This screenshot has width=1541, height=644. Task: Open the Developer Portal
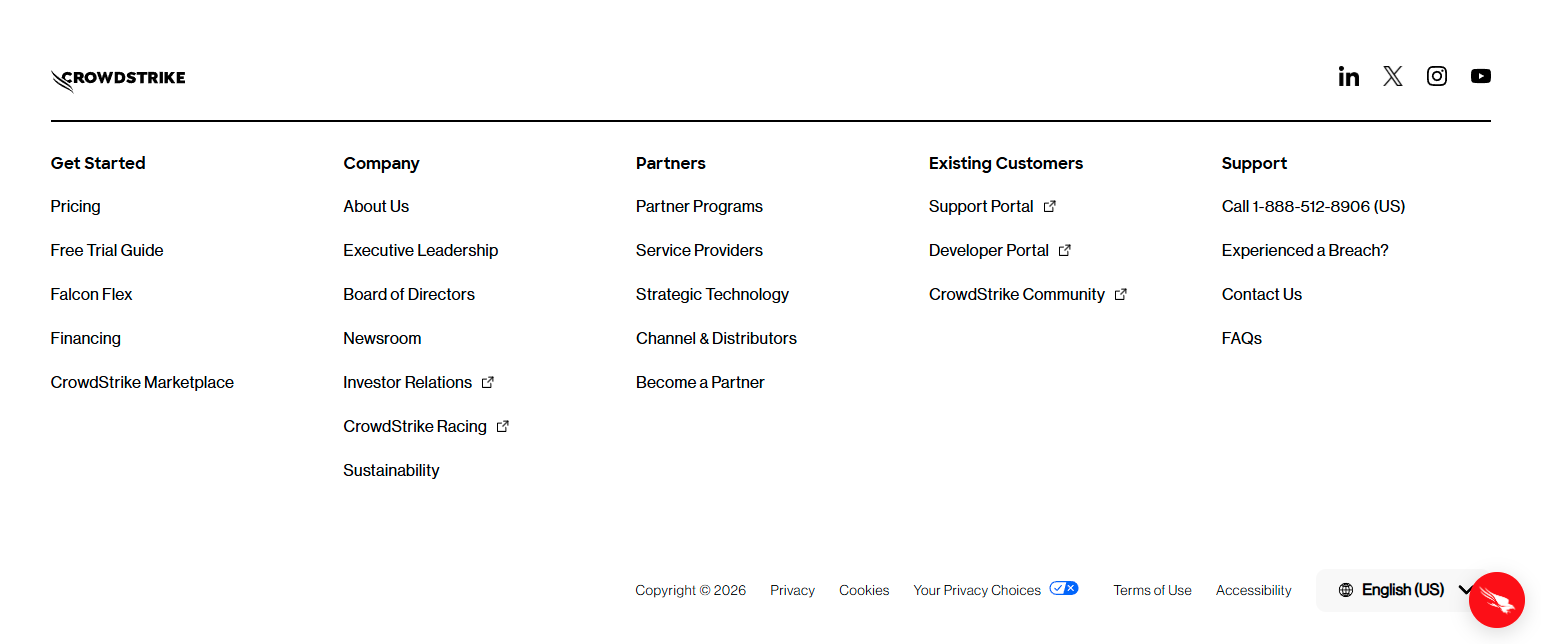(x=989, y=250)
